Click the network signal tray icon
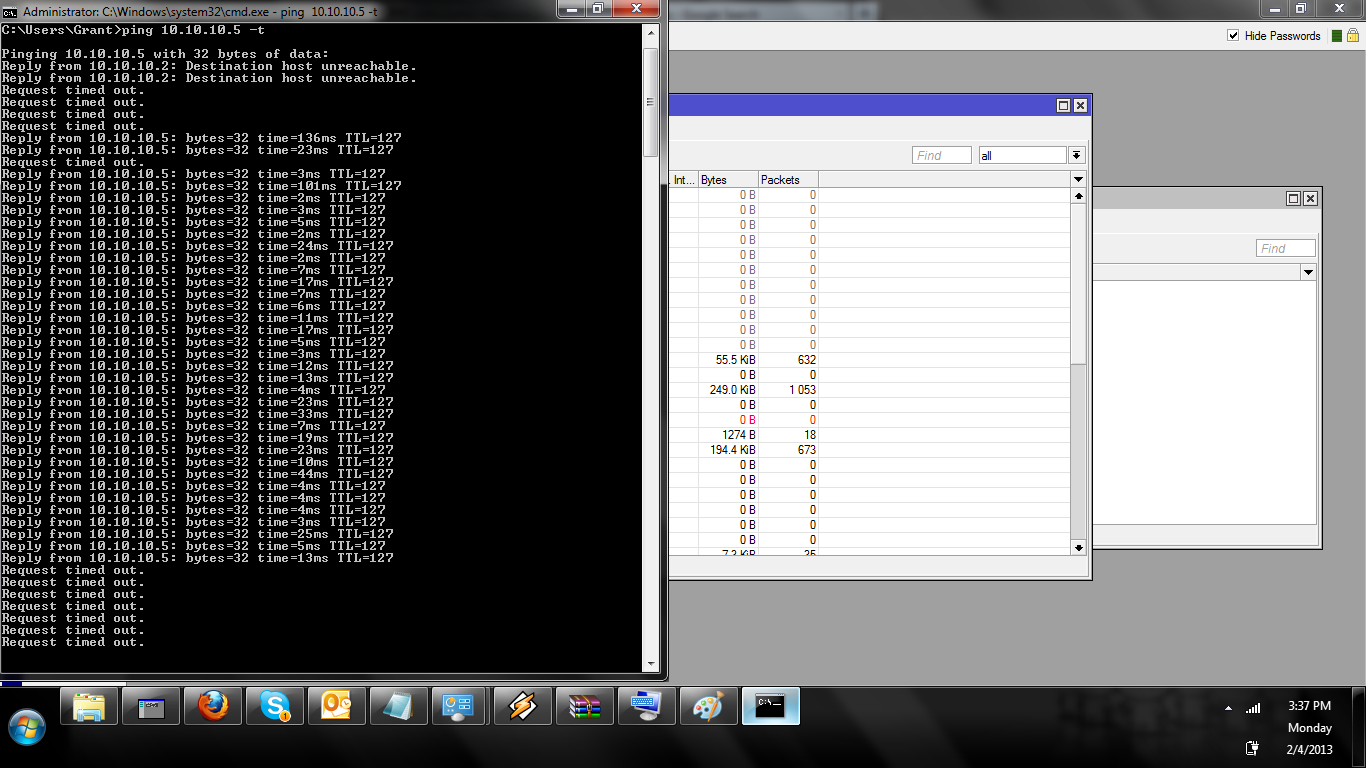Viewport: 1366px width, 768px height. coord(1253,708)
